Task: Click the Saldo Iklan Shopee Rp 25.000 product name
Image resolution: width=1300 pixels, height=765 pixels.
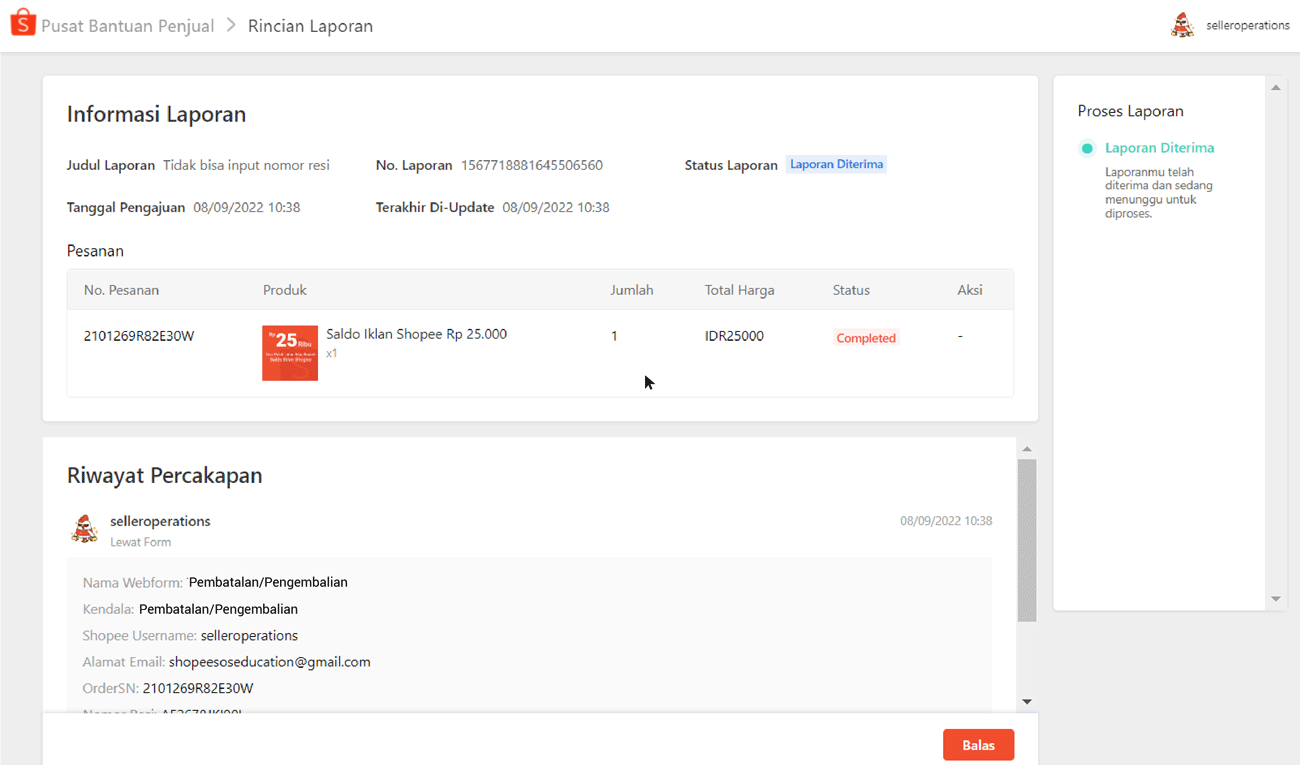Action: [416, 334]
